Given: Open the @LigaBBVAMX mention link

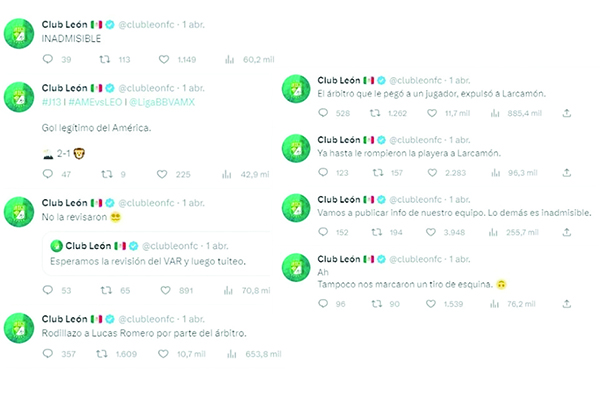Looking at the screenshot, I should tap(162, 102).
